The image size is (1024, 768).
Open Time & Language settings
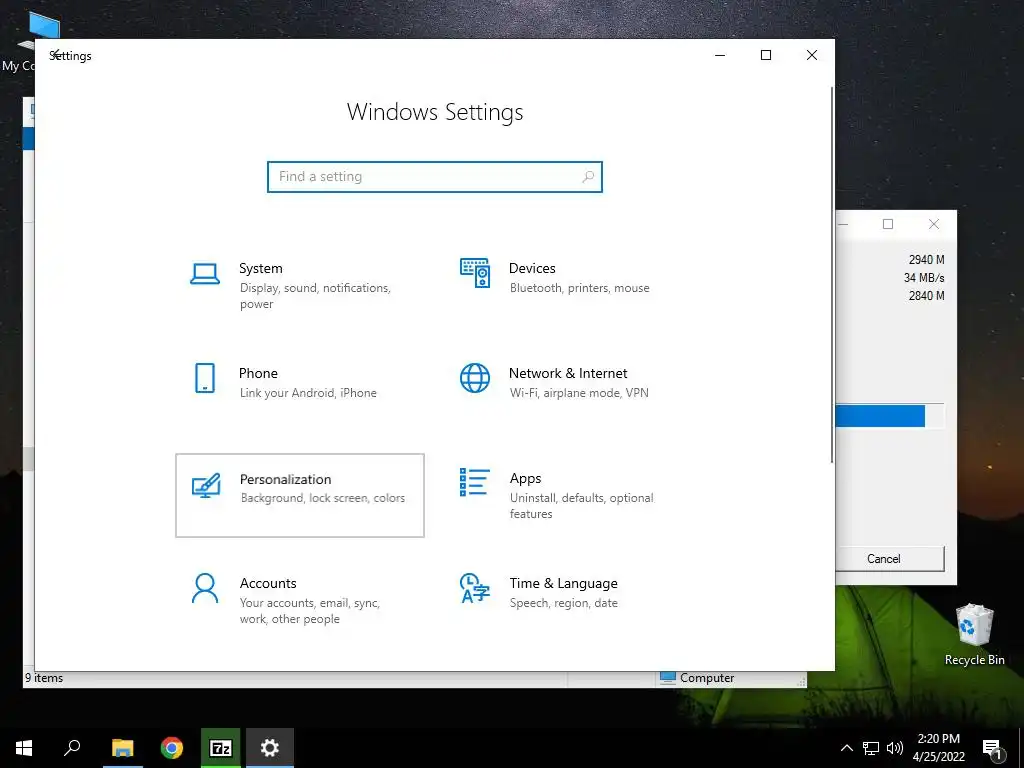(x=569, y=601)
